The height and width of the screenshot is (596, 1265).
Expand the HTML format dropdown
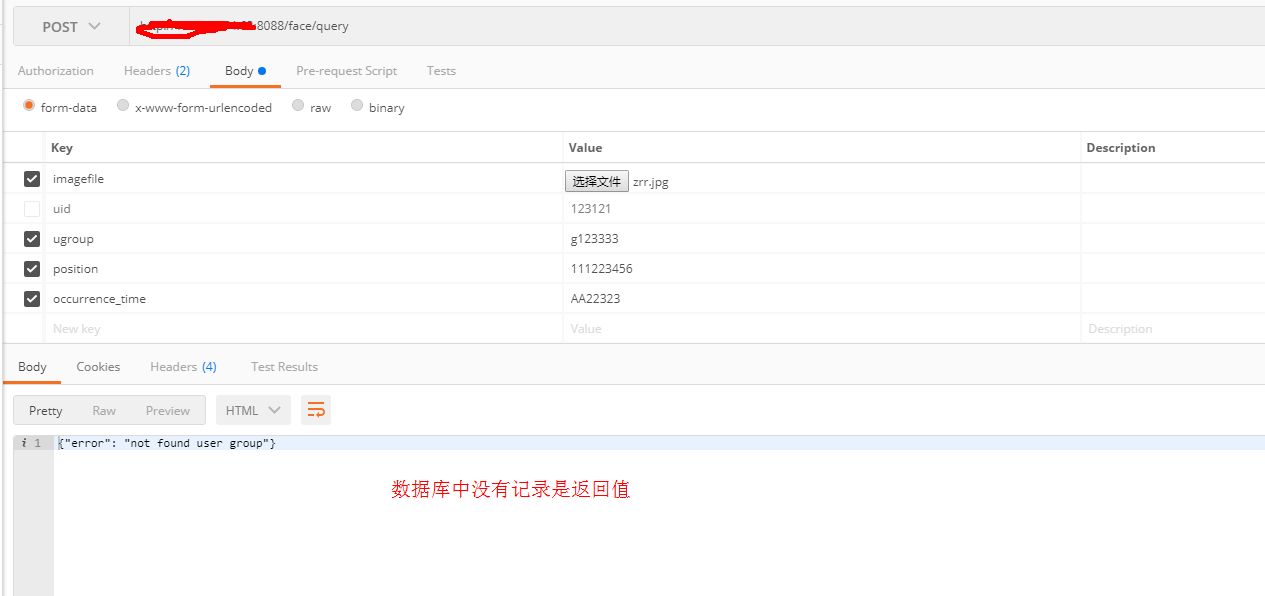pos(253,410)
